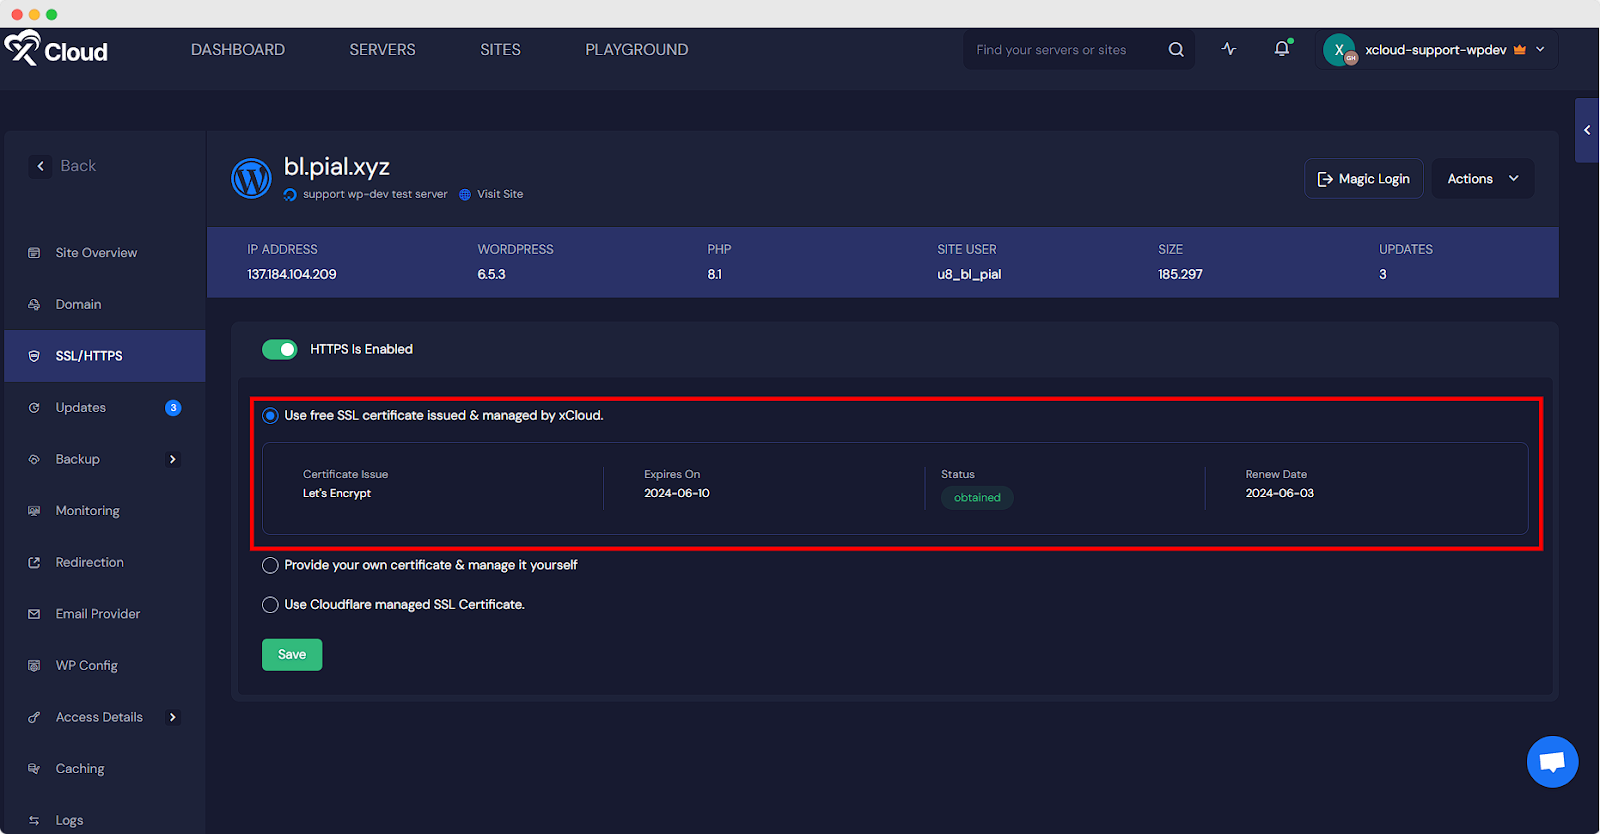The height and width of the screenshot is (834, 1600).
Task: Expand the Access Details submenu arrow
Action: 173,717
